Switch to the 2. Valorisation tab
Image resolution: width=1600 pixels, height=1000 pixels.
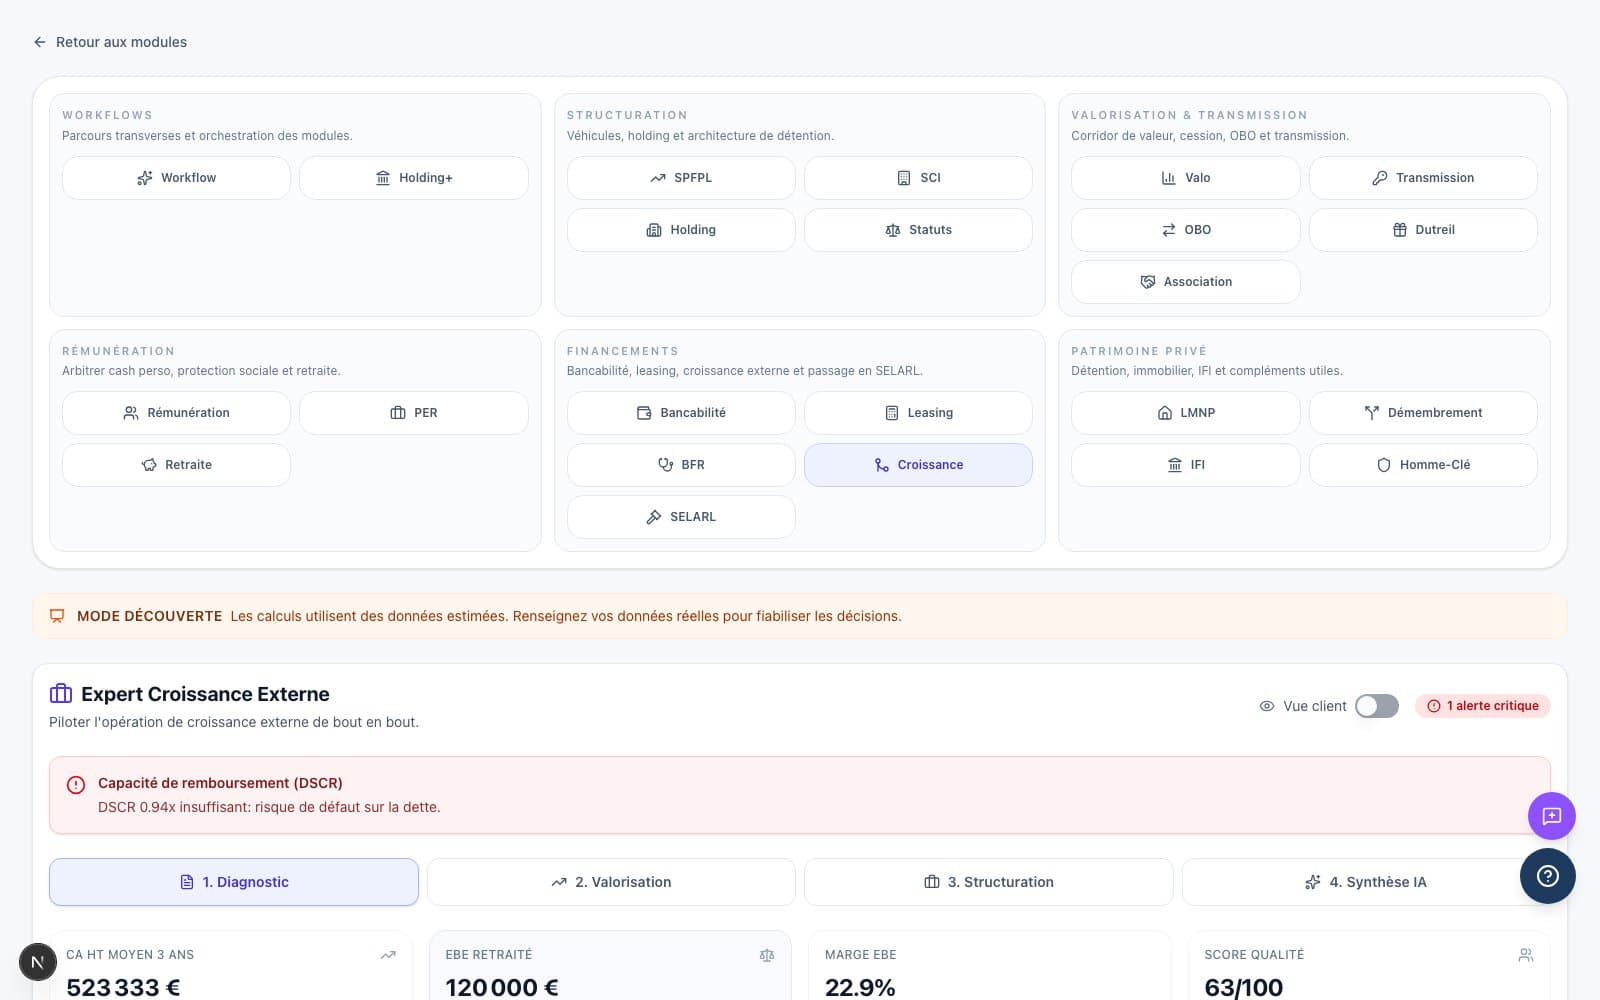tap(611, 882)
